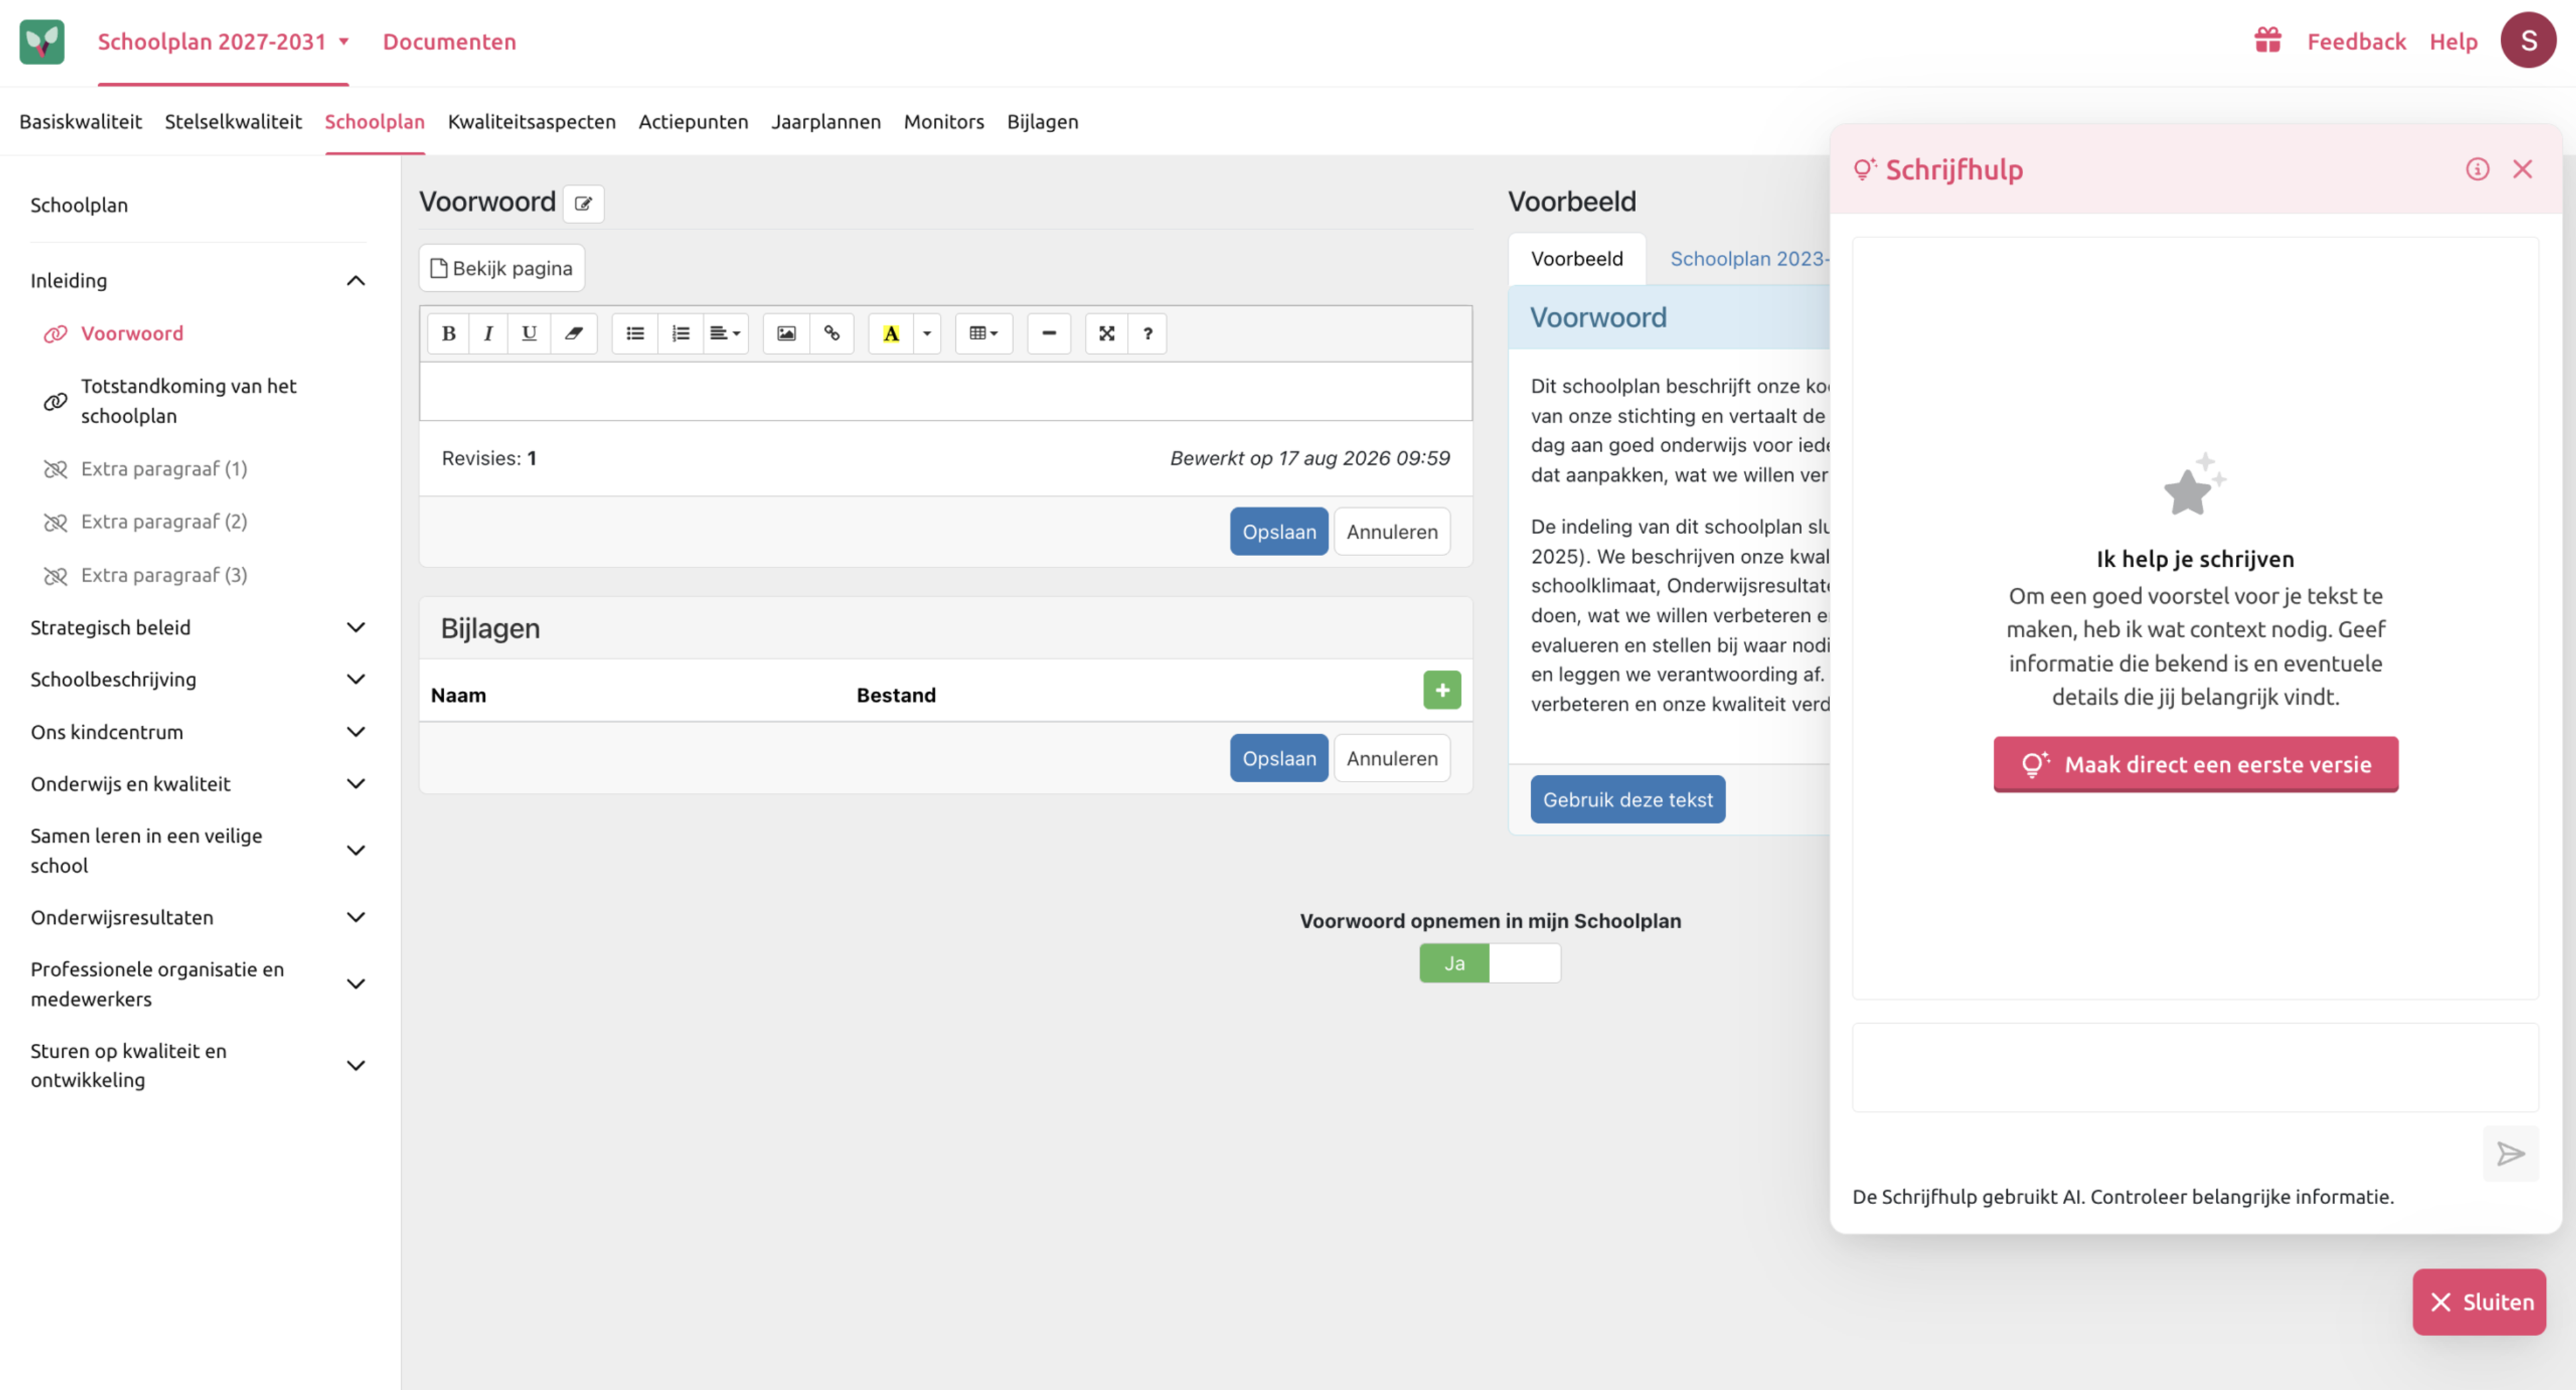Open Totstandkoming van het schoolplan item
The image size is (2576, 1390).
[188, 401]
